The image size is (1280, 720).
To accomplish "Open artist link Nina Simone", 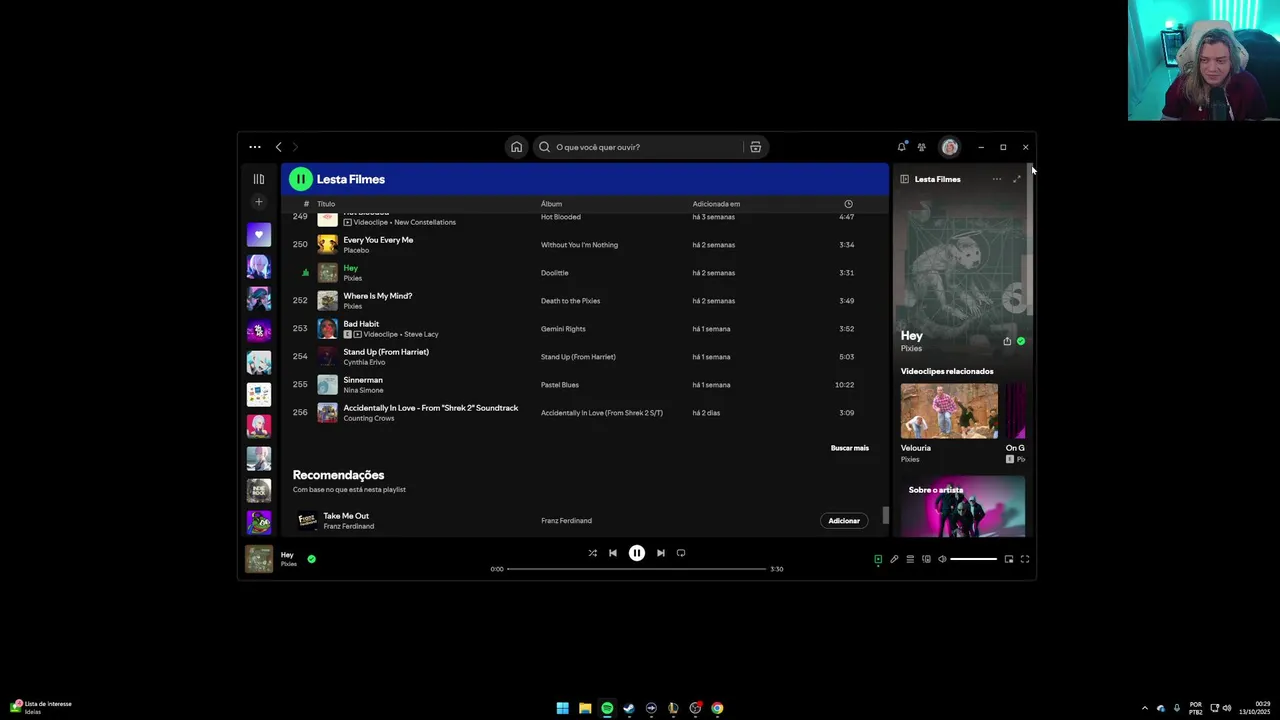I will (363, 390).
